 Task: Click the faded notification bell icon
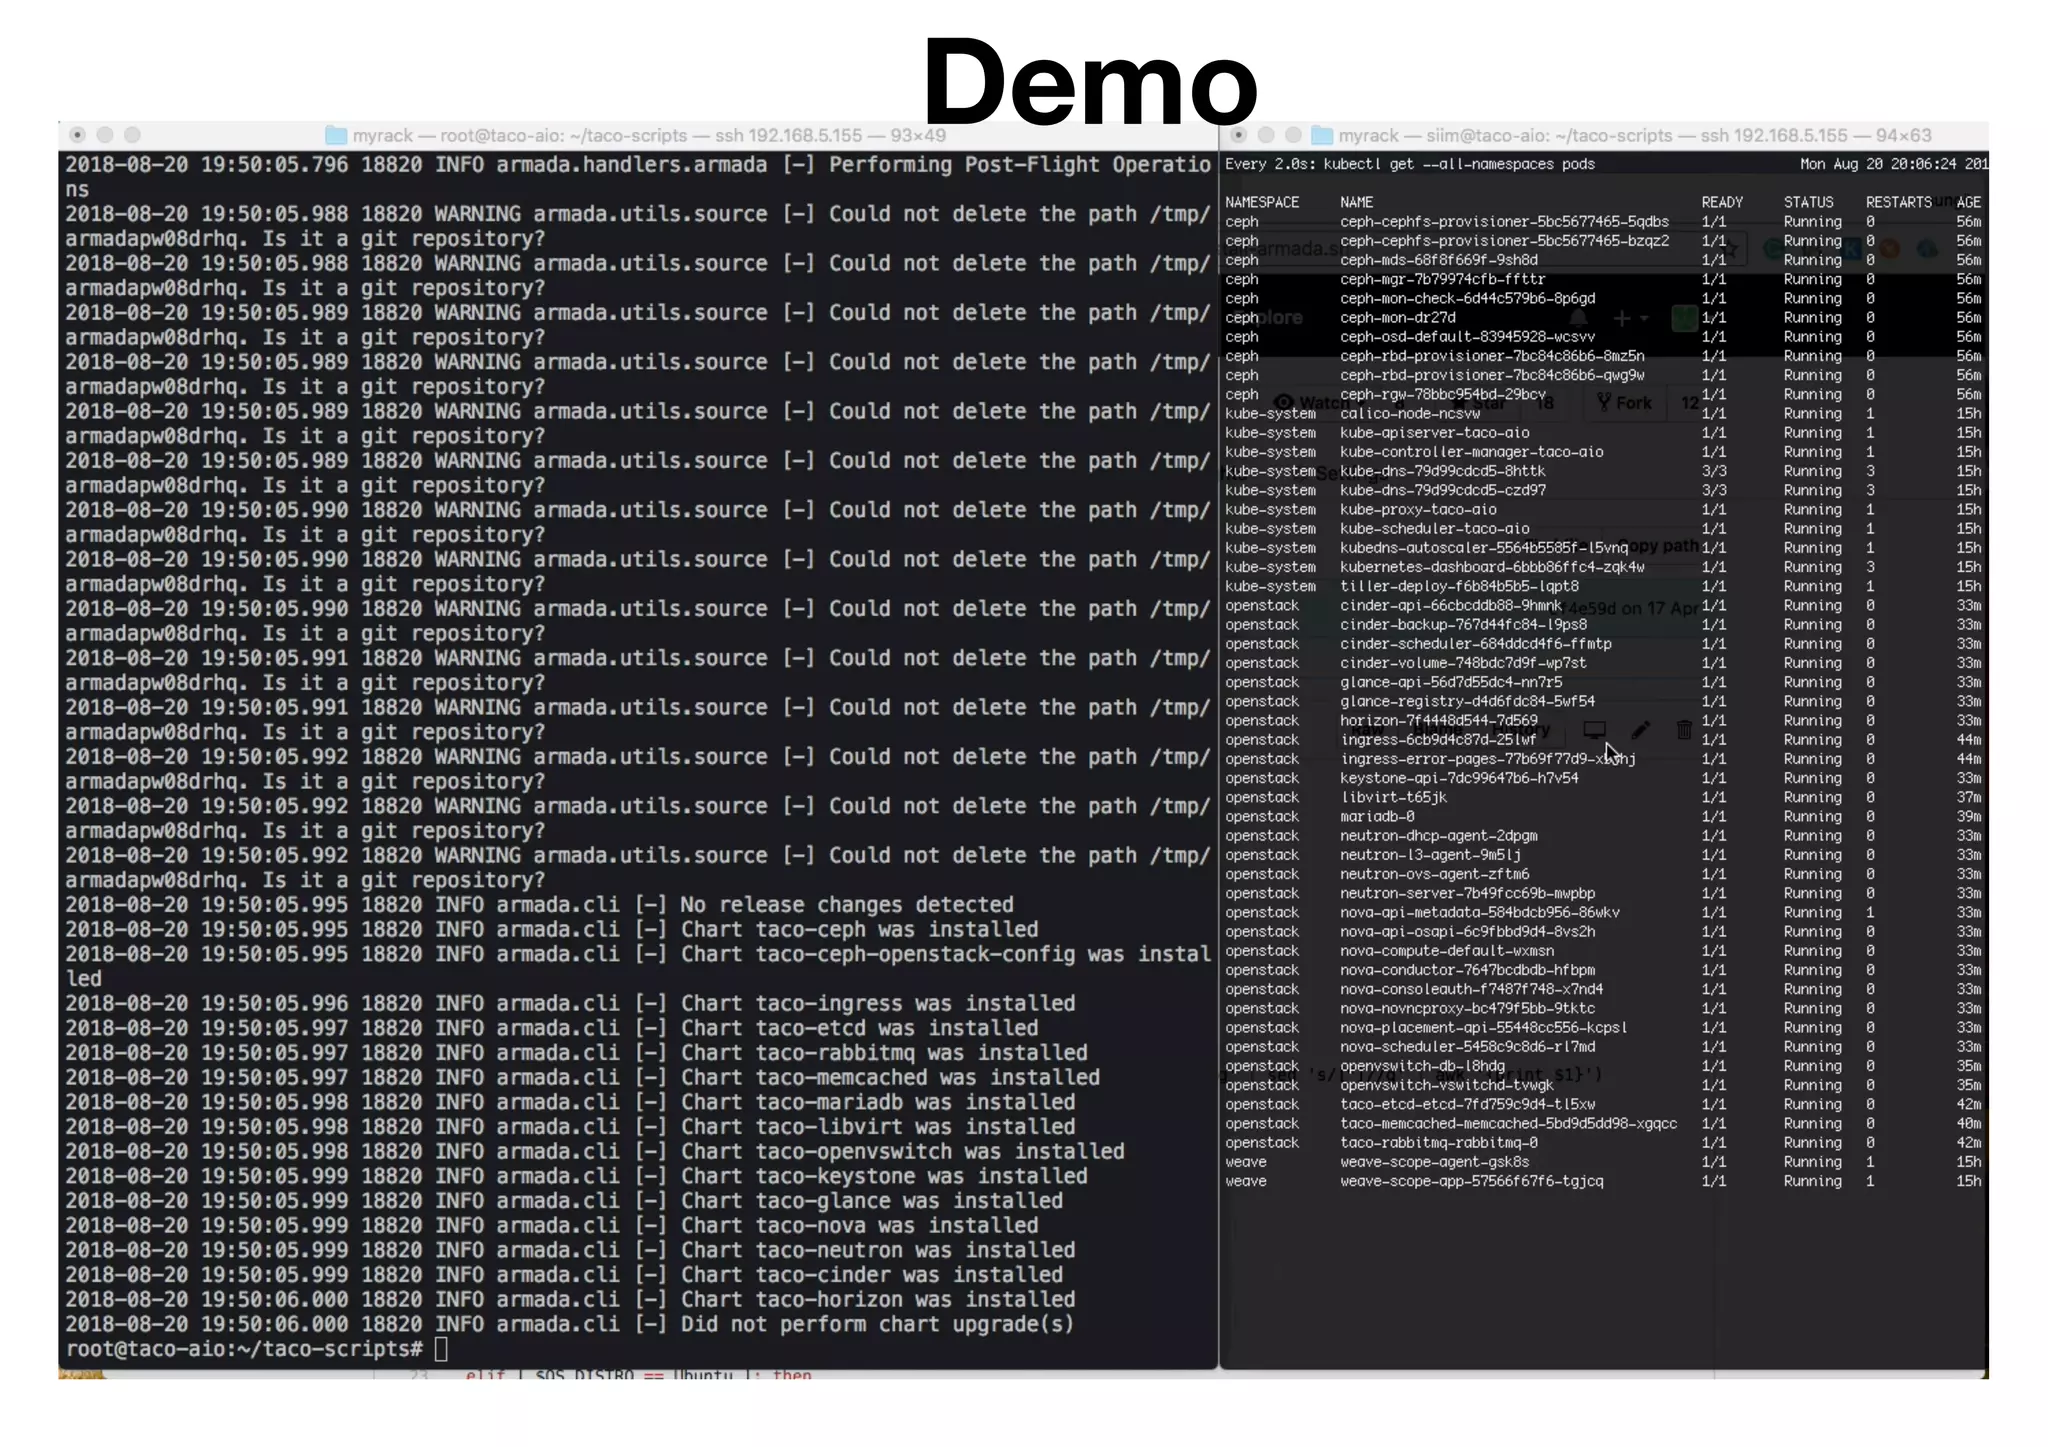[x=1578, y=318]
